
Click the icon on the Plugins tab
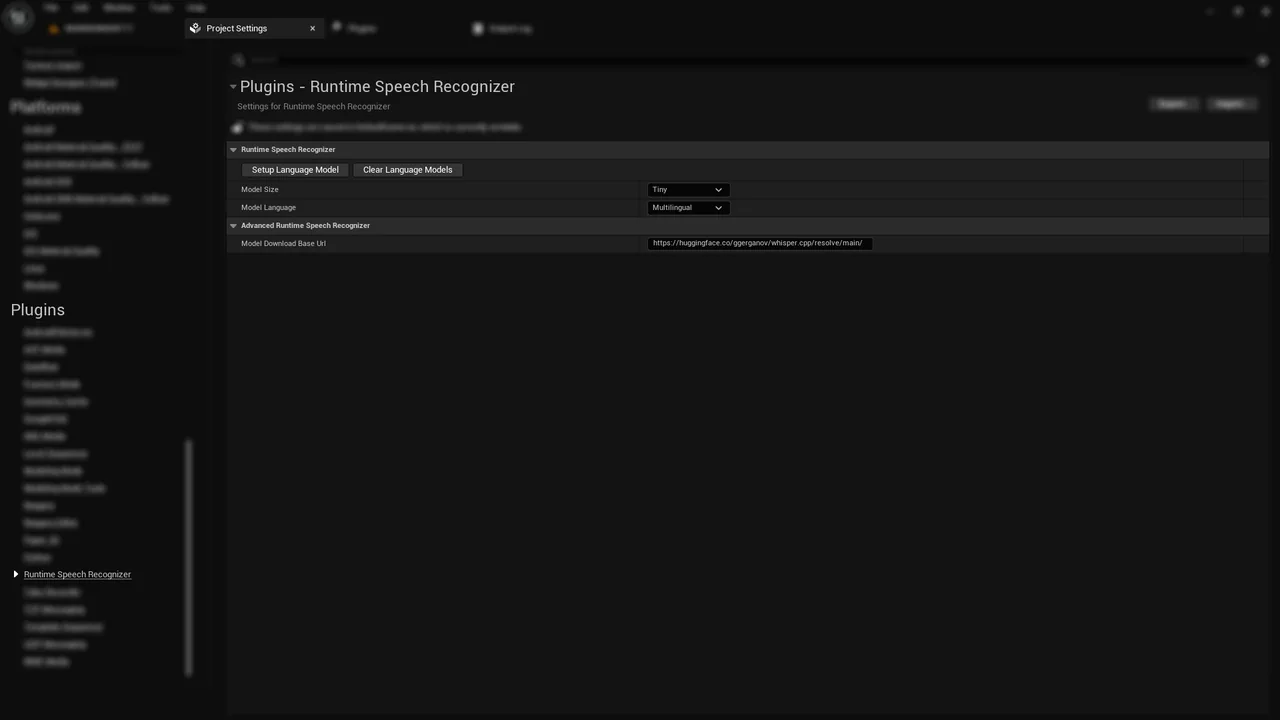click(337, 28)
